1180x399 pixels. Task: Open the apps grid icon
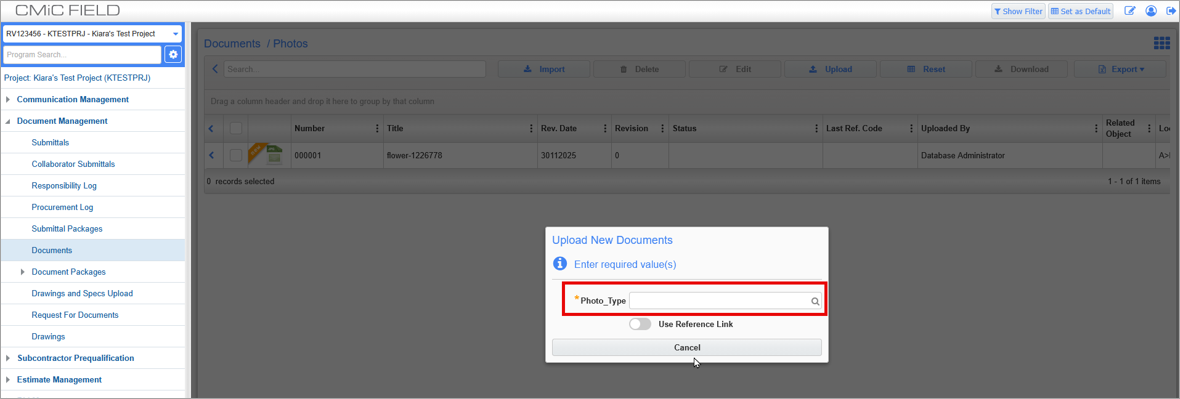tap(1161, 44)
